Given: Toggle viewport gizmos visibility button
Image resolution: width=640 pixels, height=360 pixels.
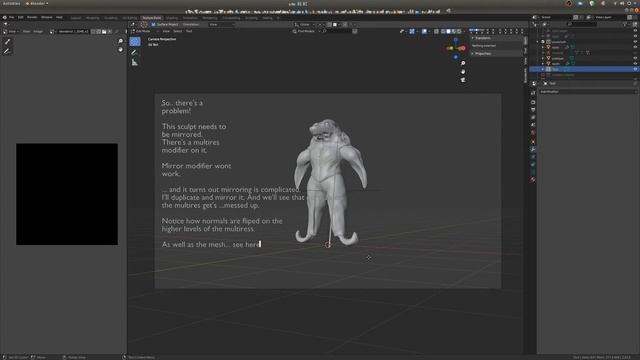Looking at the screenshot, I should pyautogui.click(x=412, y=31).
